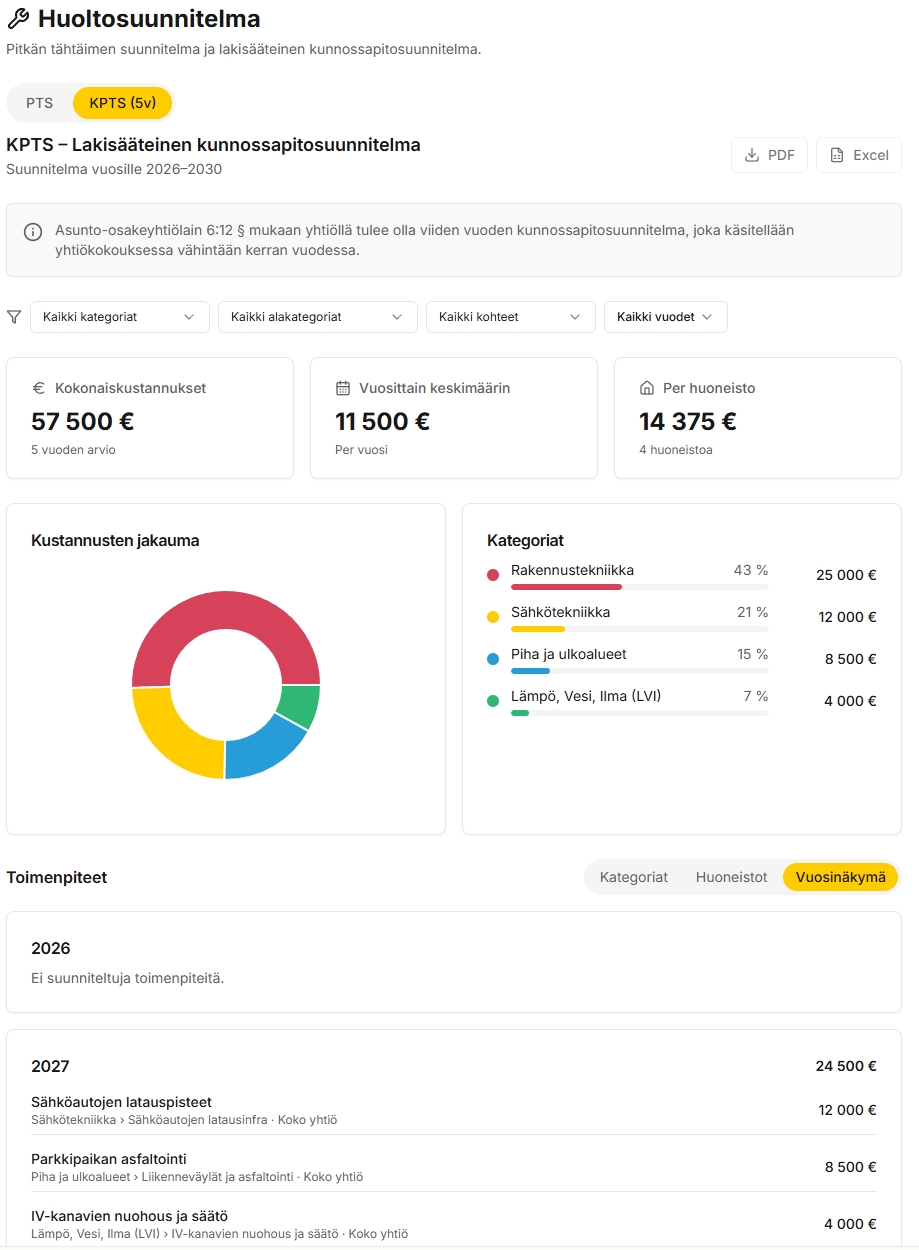The height and width of the screenshot is (1250, 919).
Task: Click the funnel filter icon
Action: point(14,317)
